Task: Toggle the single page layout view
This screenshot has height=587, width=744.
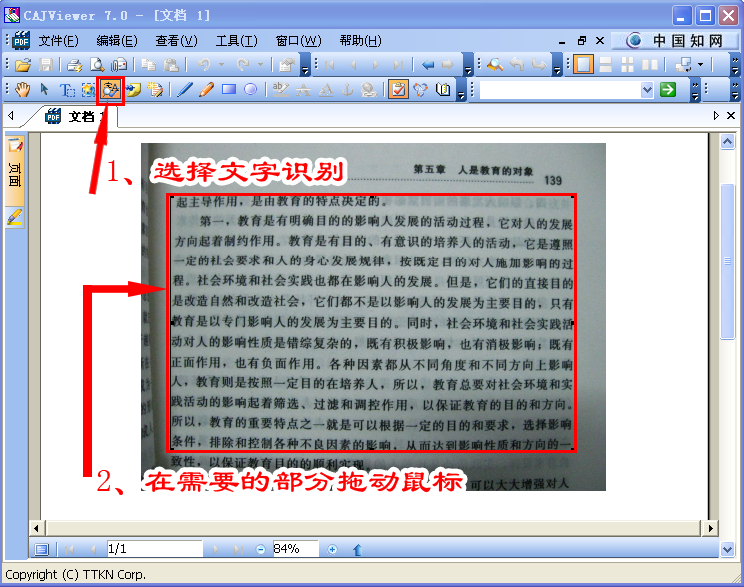Action: [x=584, y=65]
